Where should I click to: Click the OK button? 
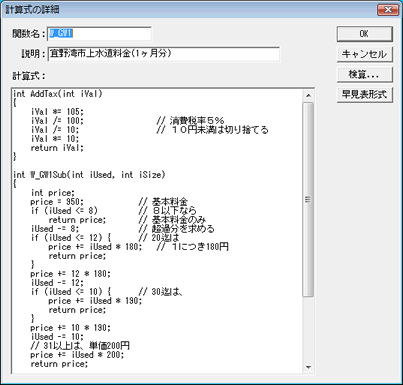[x=365, y=34]
